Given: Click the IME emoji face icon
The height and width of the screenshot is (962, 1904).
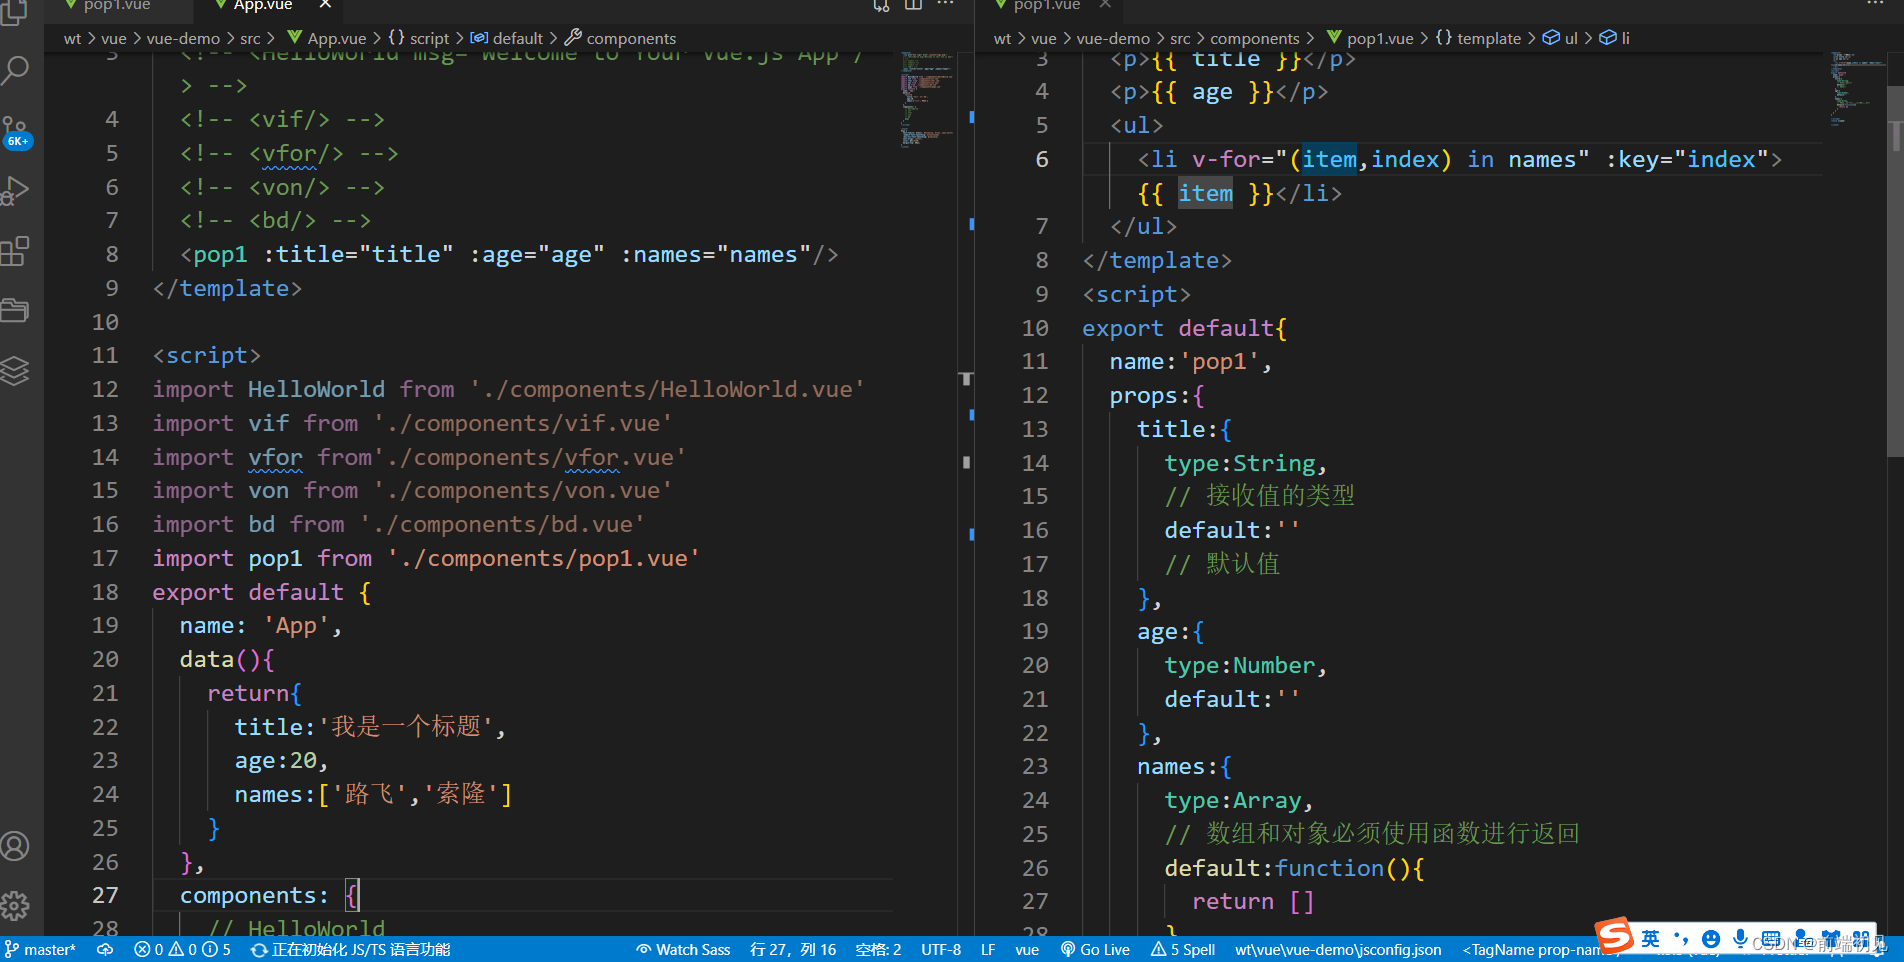Looking at the screenshot, I should pyautogui.click(x=1711, y=938).
